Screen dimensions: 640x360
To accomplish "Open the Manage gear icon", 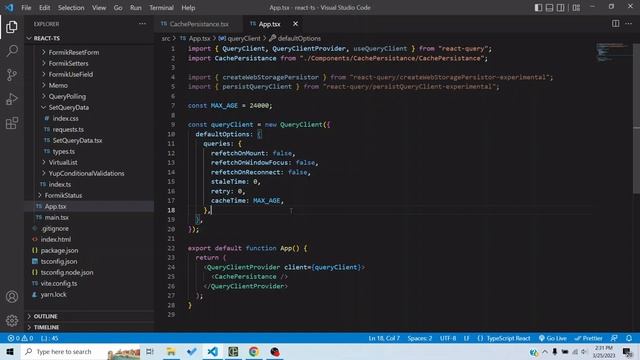I will click(12, 320).
